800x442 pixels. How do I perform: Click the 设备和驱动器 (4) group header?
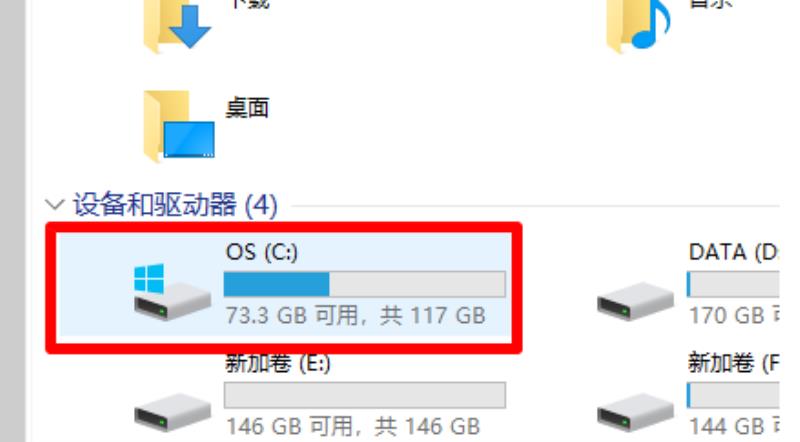point(175,205)
